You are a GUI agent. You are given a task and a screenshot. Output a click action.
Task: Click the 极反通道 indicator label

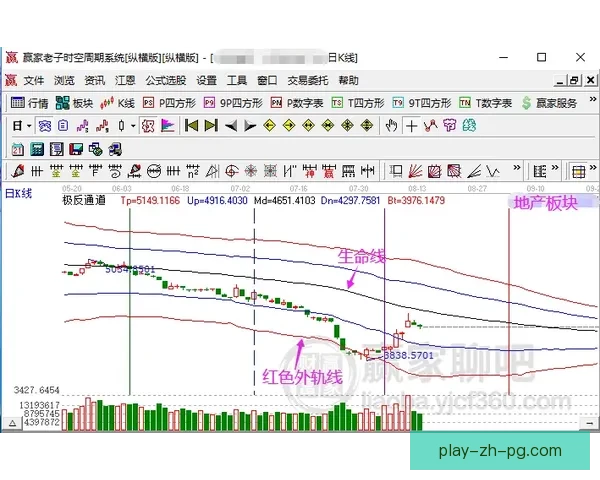(84, 200)
